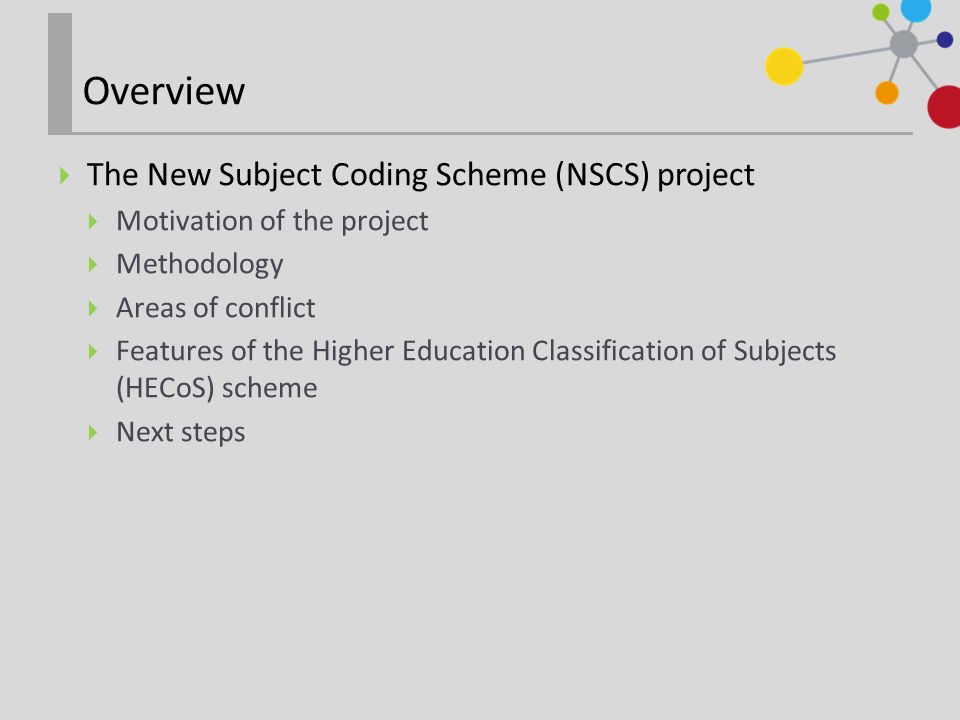Viewport: 960px width, 720px height.
Task: Click the Areas of conflict text
Action: (216, 308)
